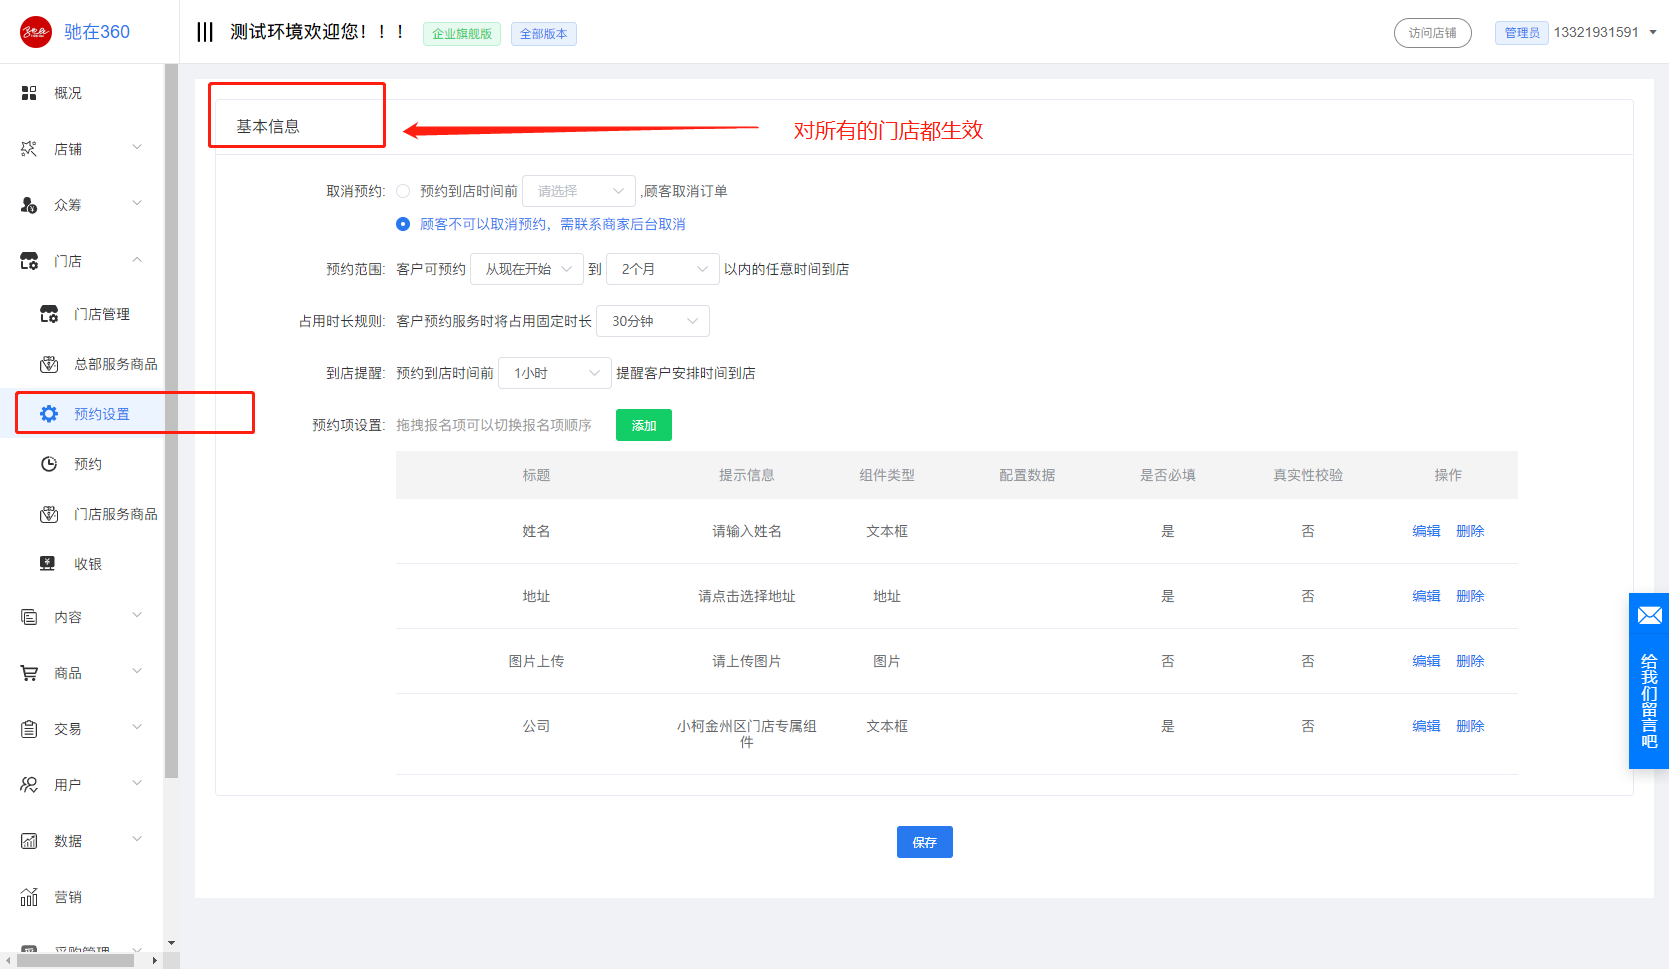Expand the 交易 menu chevron

click(137, 728)
